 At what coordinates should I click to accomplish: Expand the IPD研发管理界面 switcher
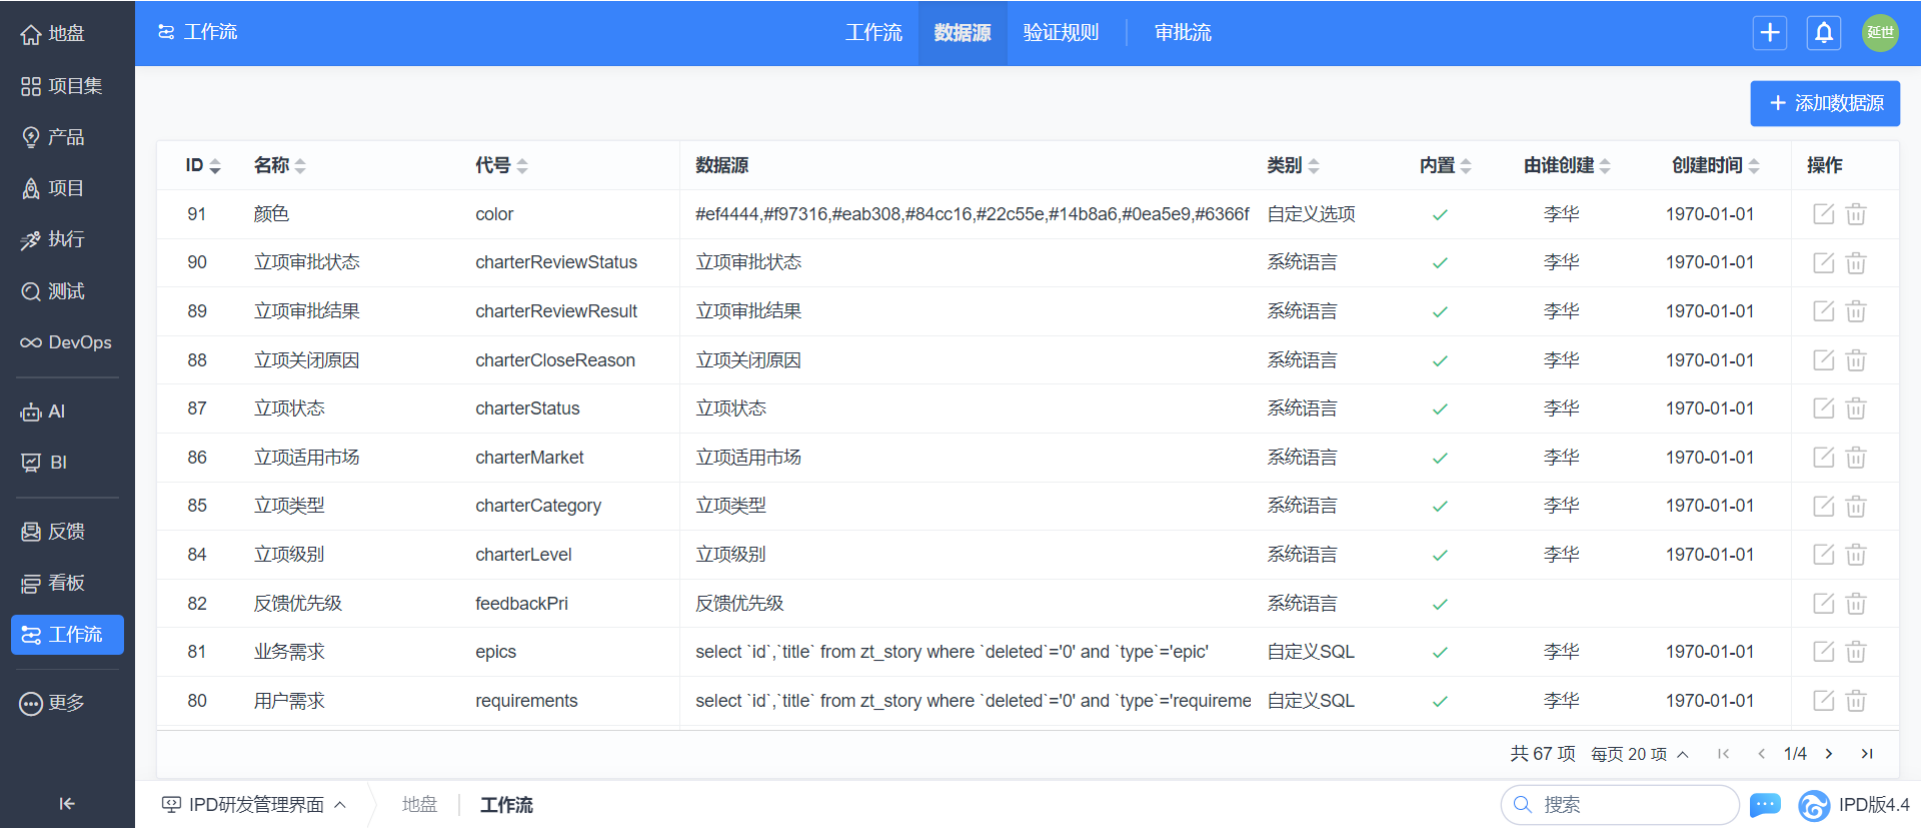pyautogui.click(x=255, y=805)
